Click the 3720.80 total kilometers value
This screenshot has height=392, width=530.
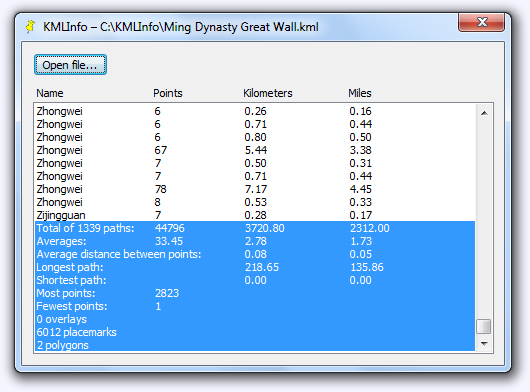pos(264,228)
